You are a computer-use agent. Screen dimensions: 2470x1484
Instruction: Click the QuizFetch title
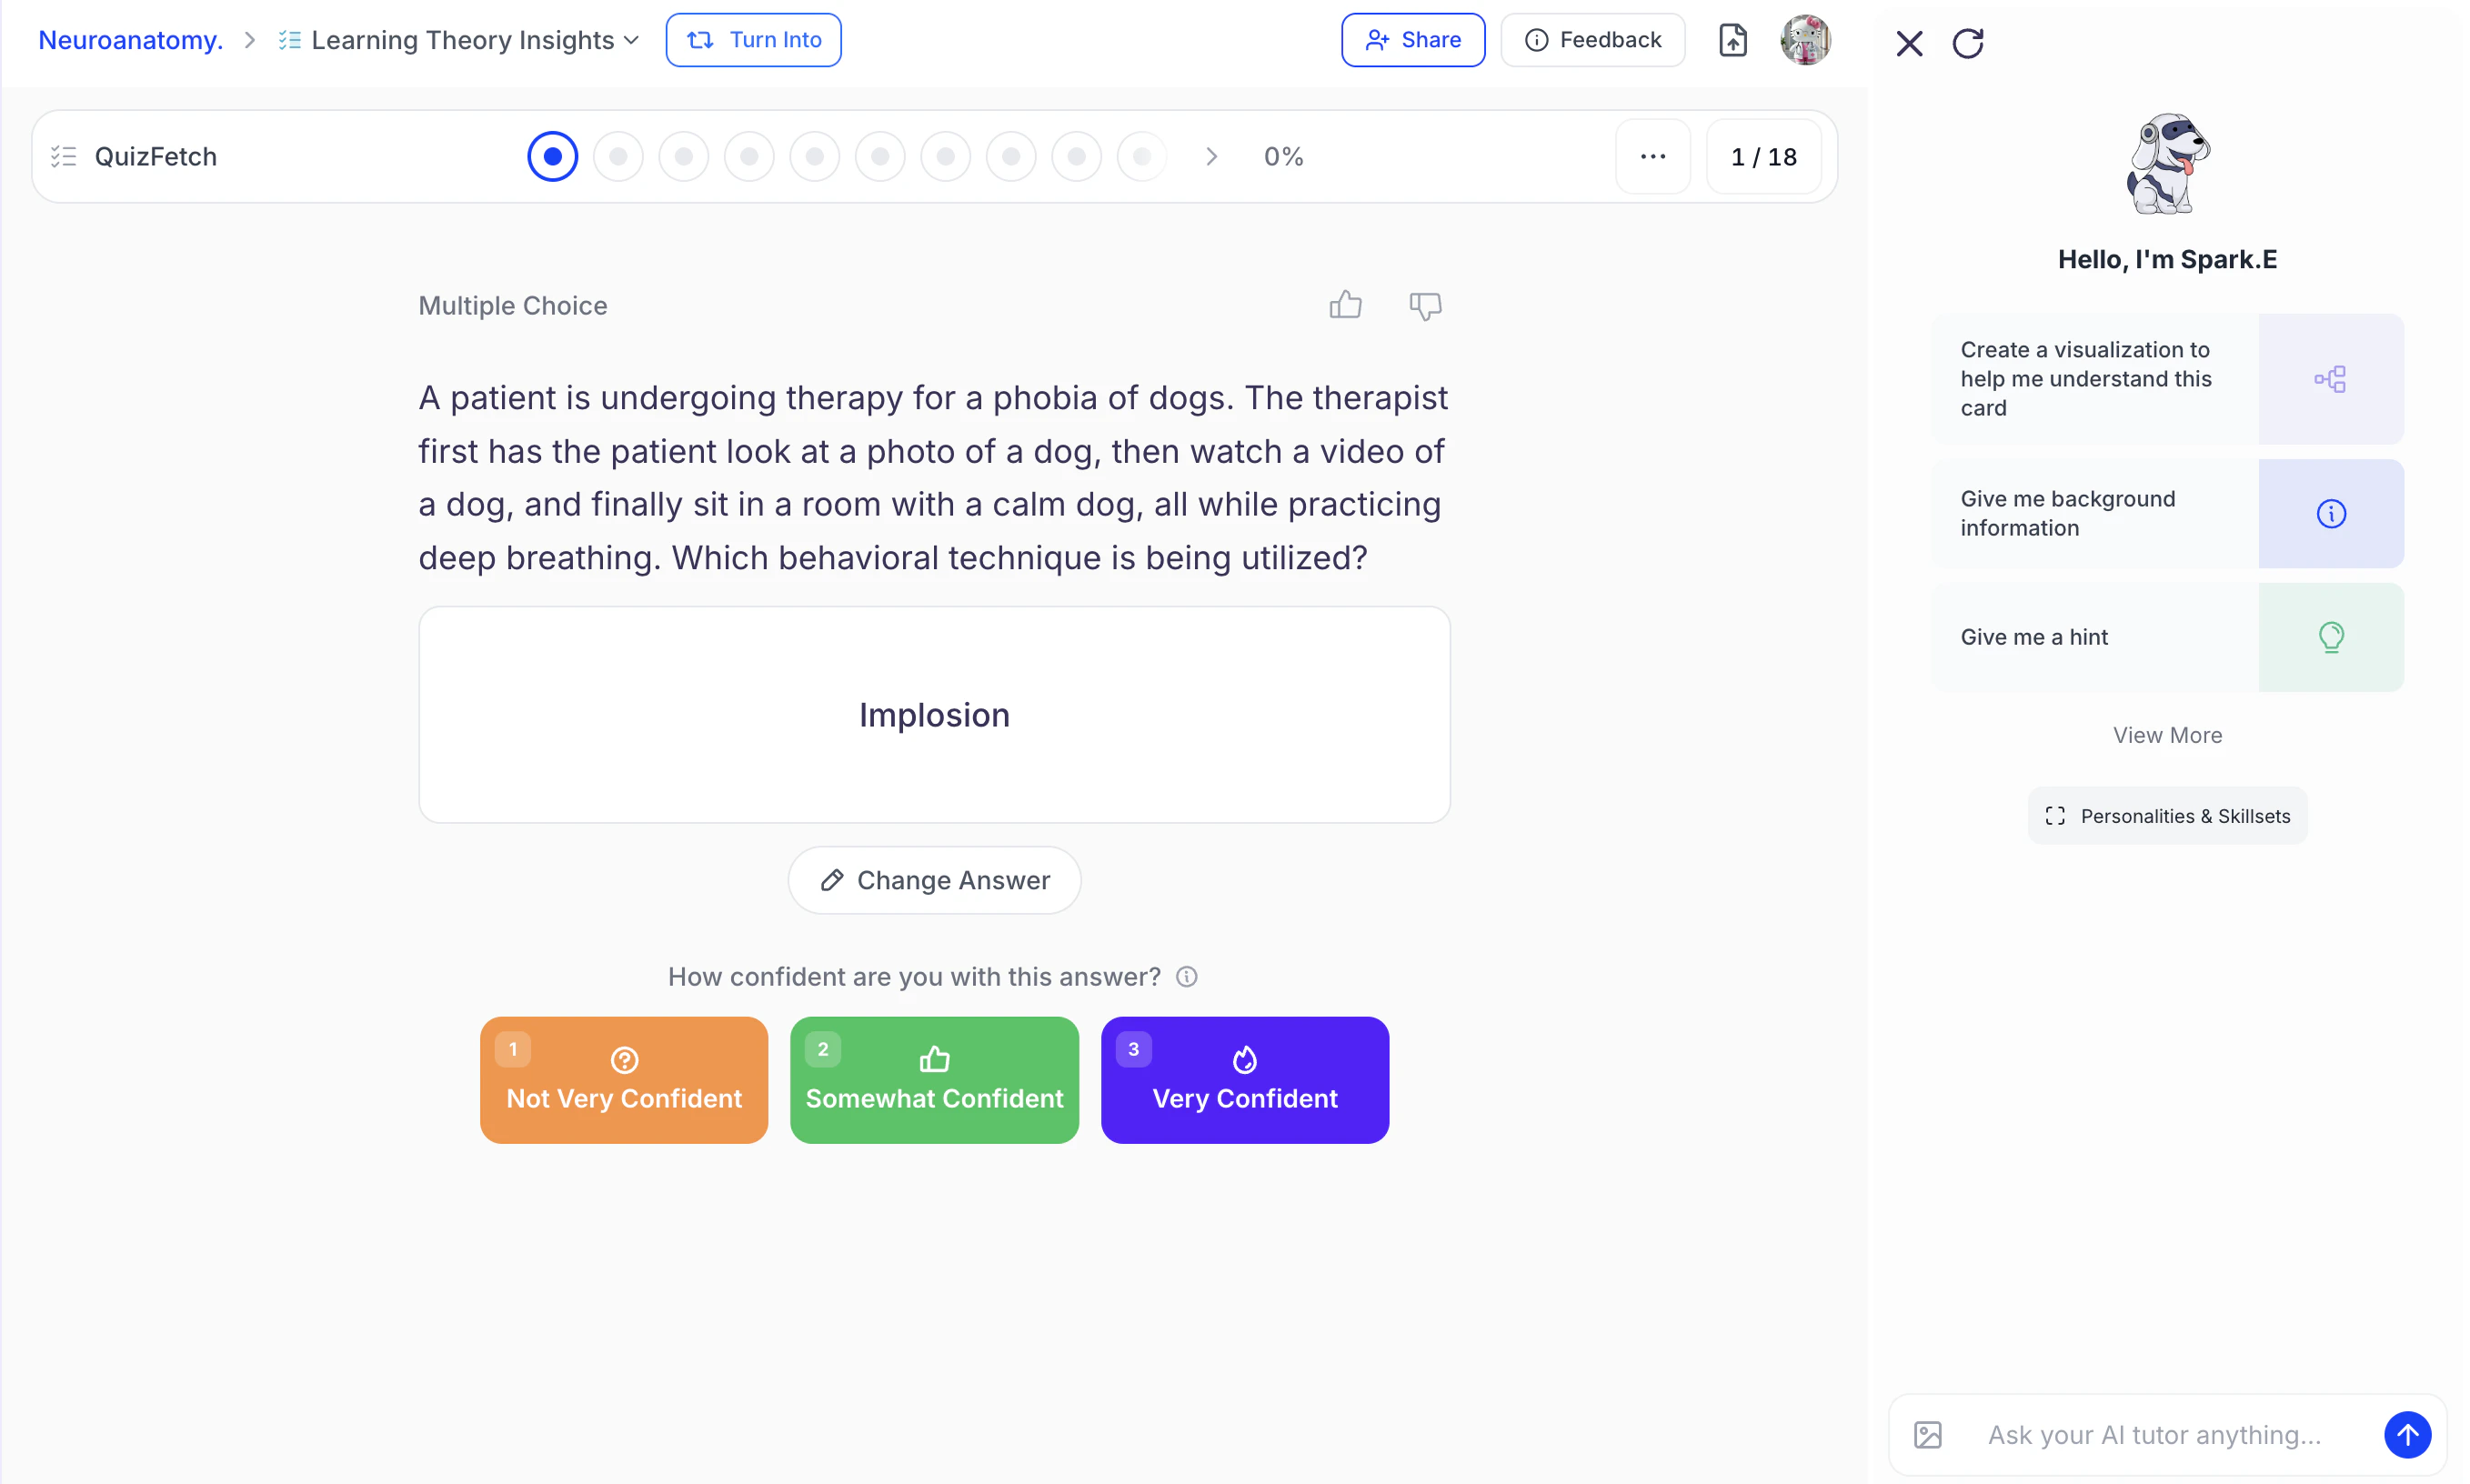pyautogui.click(x=155, y=157)
